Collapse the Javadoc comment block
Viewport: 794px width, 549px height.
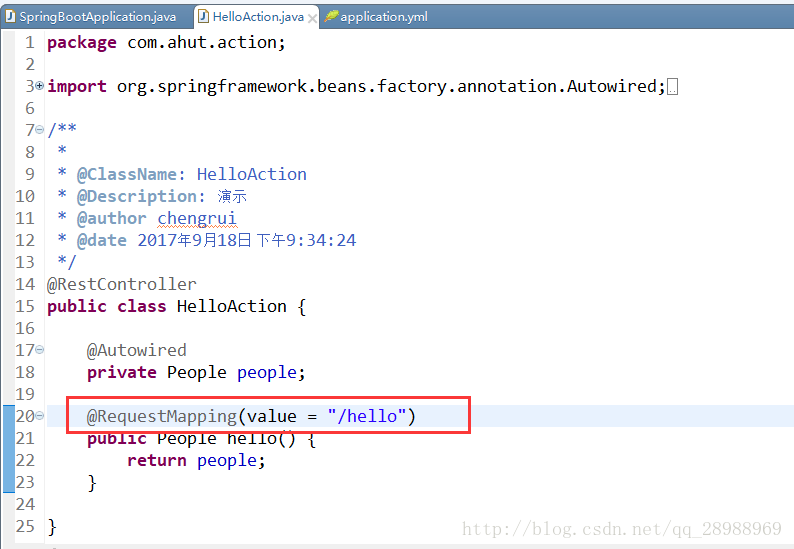(x=40, y=130)
